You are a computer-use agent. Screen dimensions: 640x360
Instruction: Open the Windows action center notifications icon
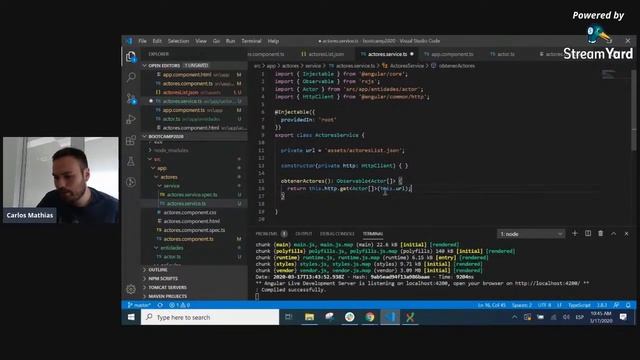[623, 317]
